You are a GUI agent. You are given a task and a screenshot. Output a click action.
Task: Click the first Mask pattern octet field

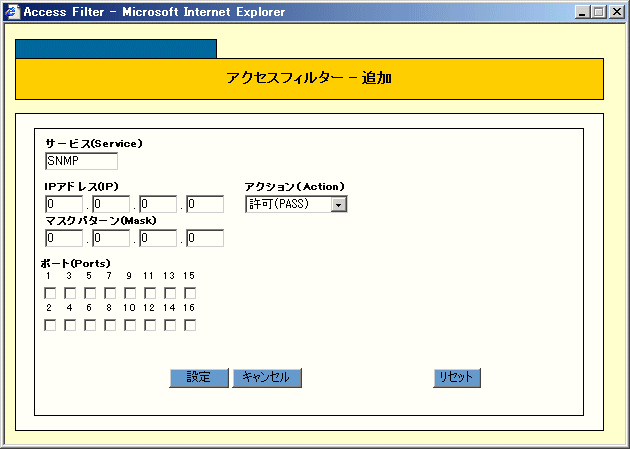click(x=64, y=238)
